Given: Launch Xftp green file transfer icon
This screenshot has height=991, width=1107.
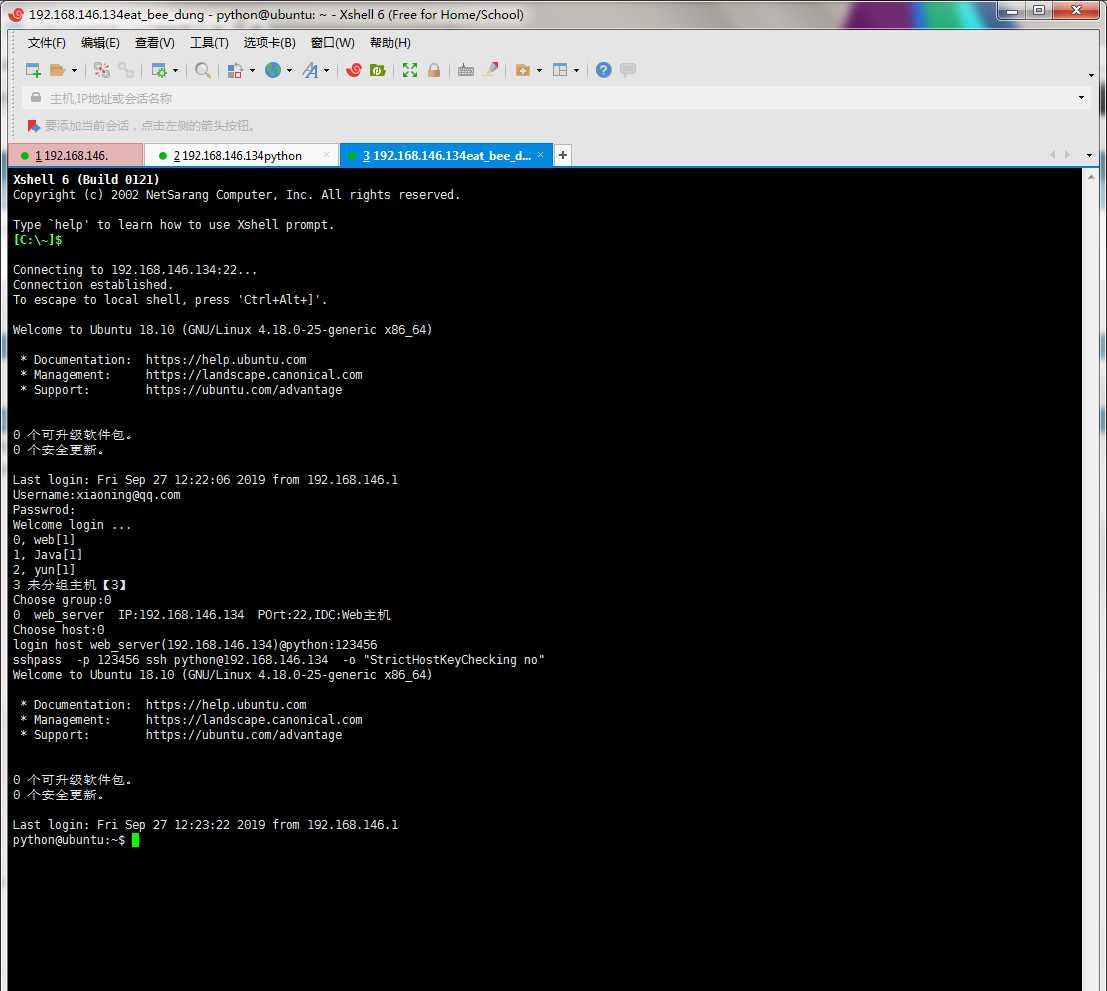Looking at the screenshot, I should click(378, 70).
